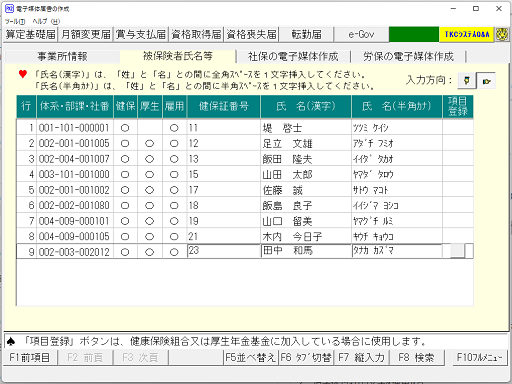This screenshot has height=384, width=512.
Task: Select kana cell ﾔﾏｸﾞﾁ ﾙﾐ
Action: (397, 221)
